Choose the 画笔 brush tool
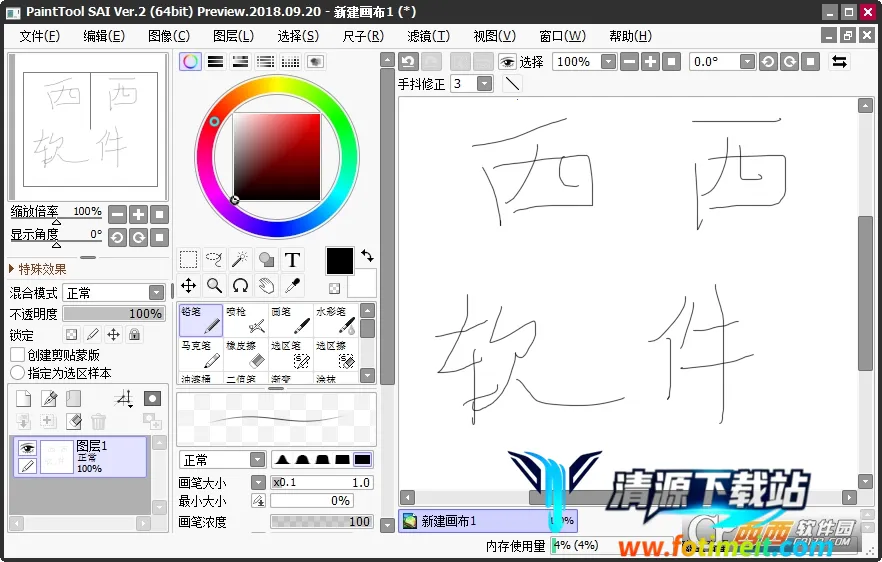Viewport: 882px width, 562px height. coord(291,320)
